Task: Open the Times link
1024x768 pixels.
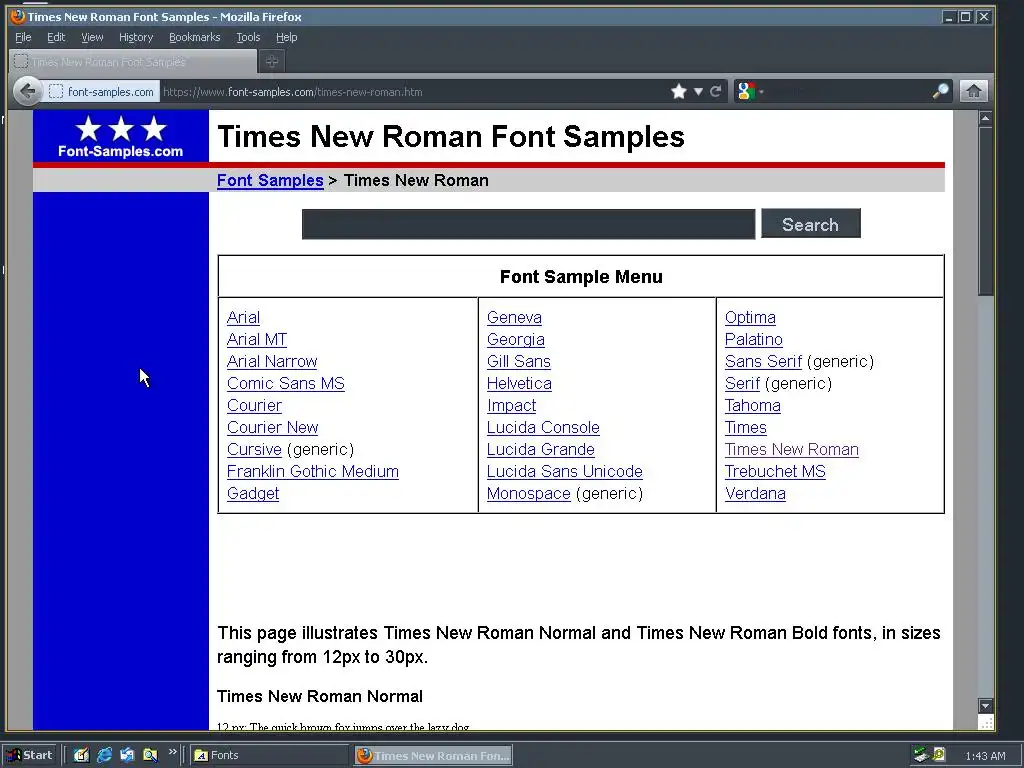Action: [746, 427]
